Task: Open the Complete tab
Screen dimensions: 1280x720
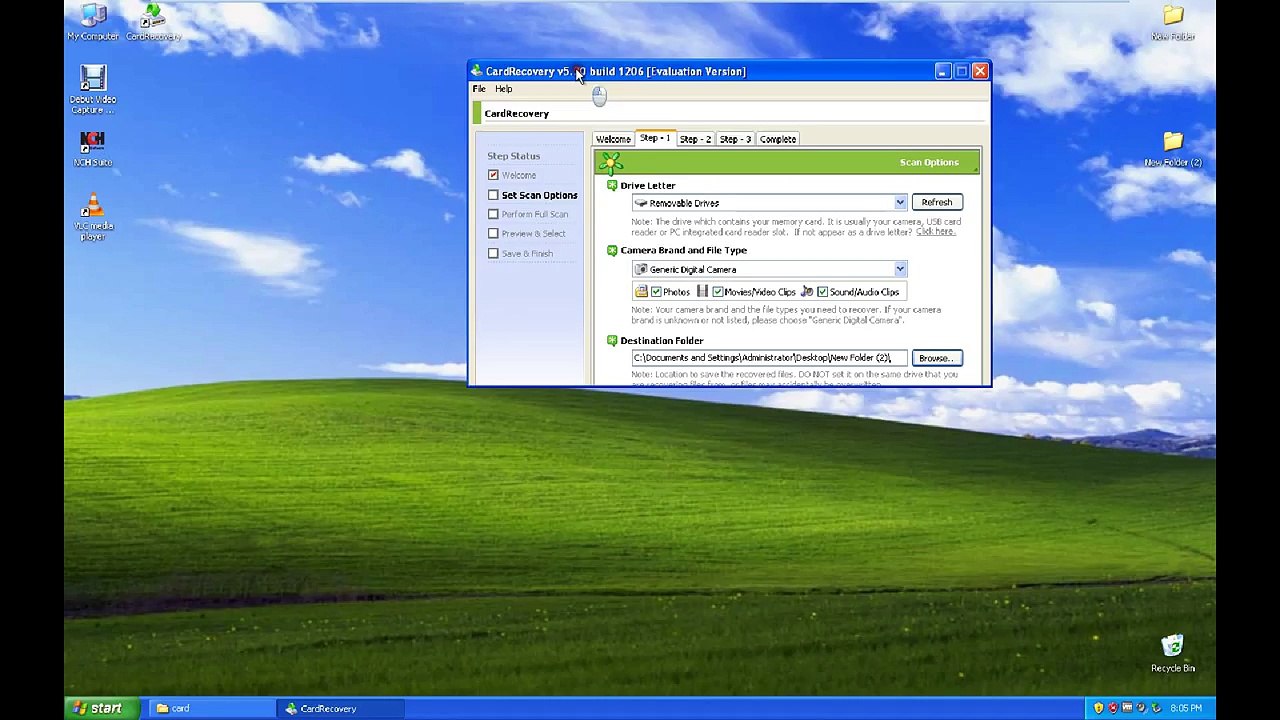Action: [778, 139]
